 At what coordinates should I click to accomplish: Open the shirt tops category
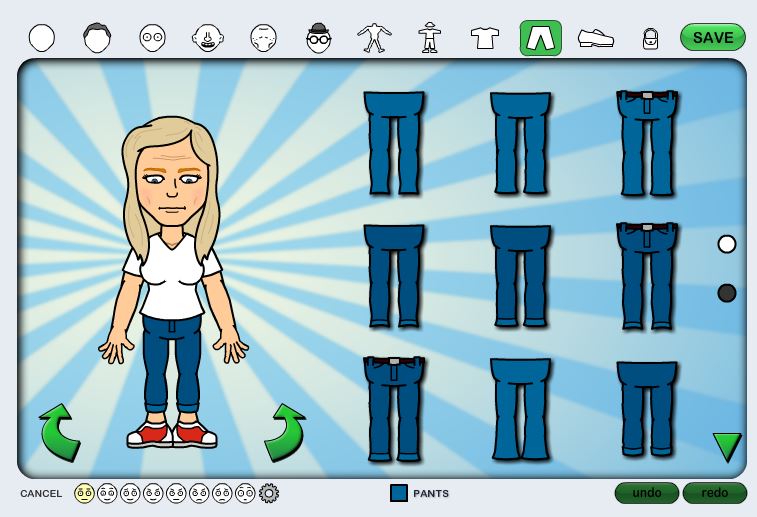click(x=485, y=38)
